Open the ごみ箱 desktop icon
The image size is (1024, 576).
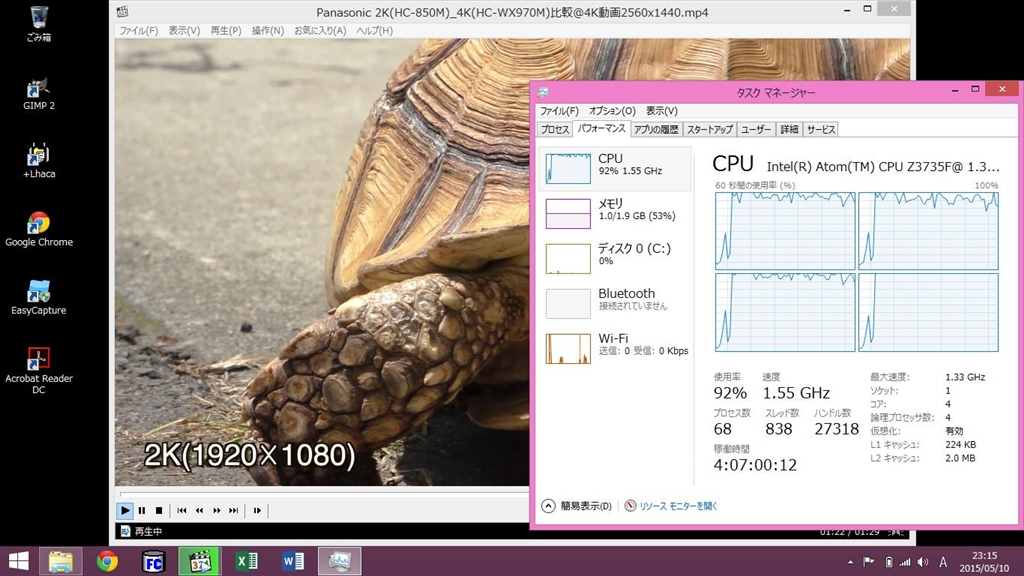39,24
